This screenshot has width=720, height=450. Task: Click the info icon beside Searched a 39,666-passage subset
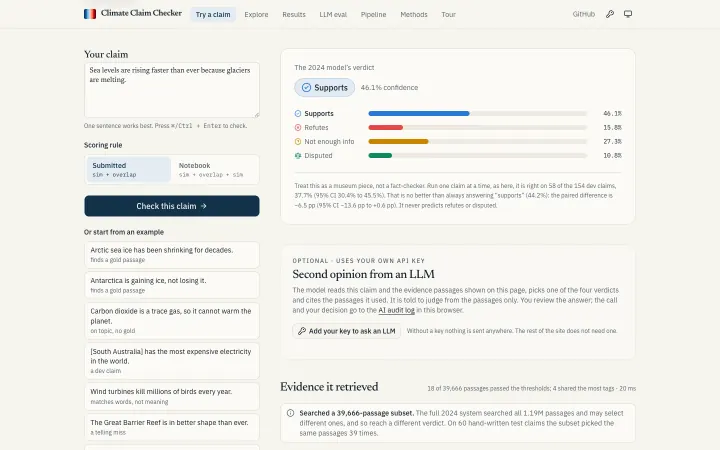coord(290,413)
